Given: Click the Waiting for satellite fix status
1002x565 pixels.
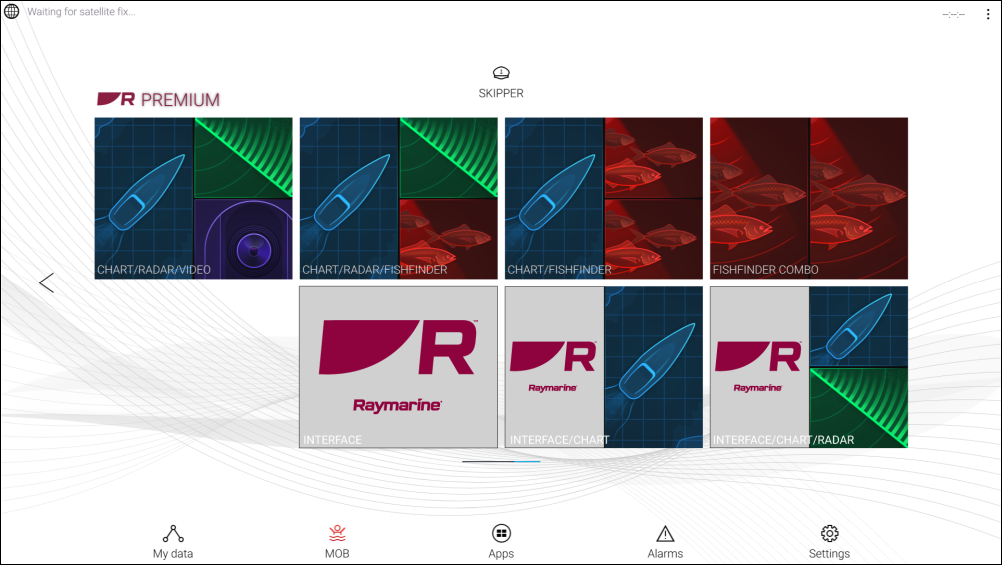Looking at the screenshot, I should click(81, 12).
